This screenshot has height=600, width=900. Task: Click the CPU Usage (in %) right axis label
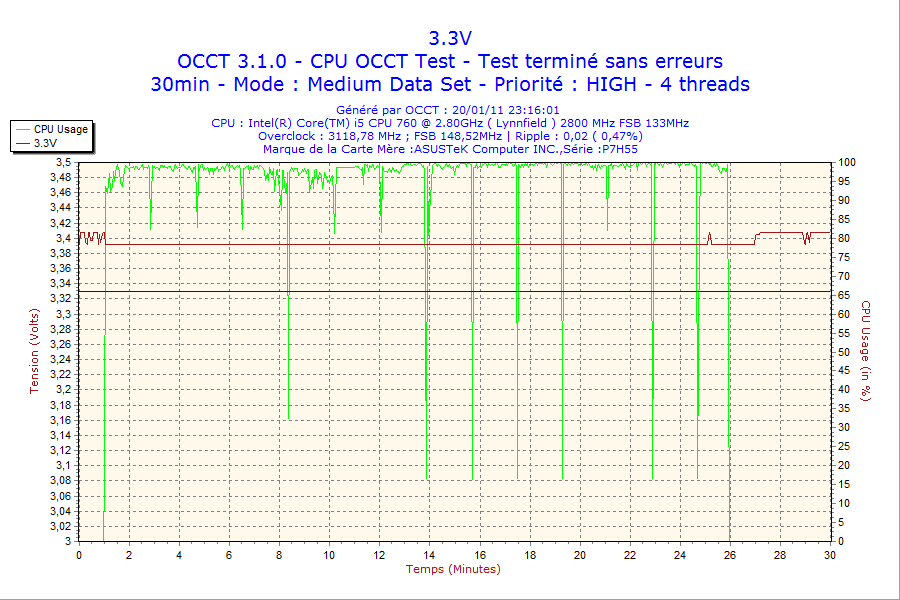click(866, 351)
